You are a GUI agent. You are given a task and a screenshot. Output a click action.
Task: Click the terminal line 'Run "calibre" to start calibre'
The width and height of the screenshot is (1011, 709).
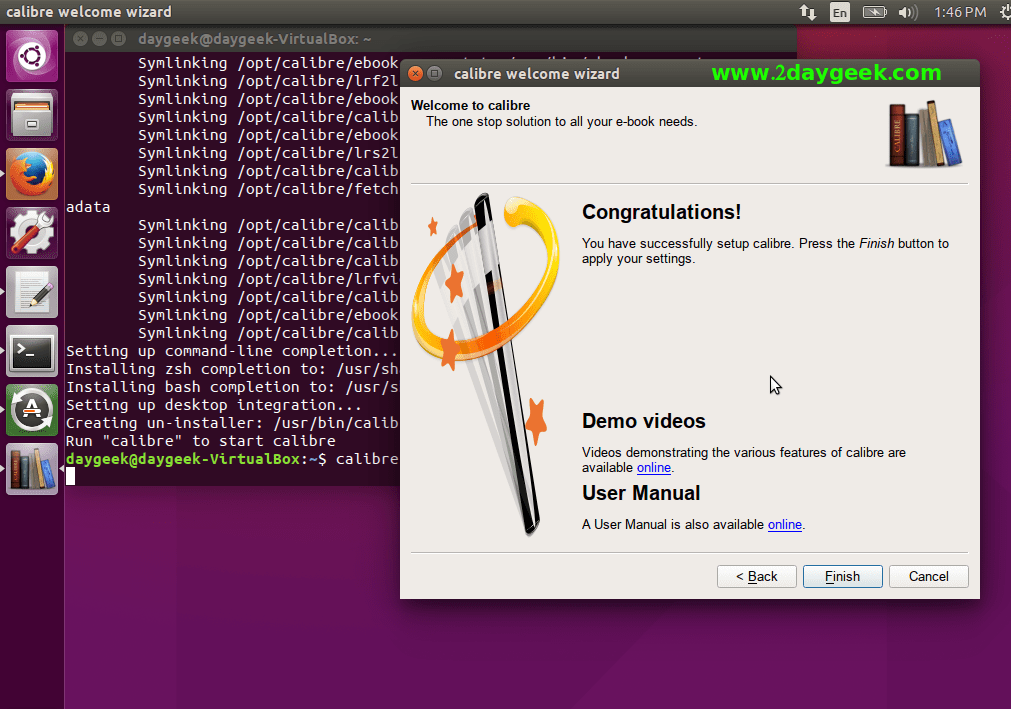coord(201,442)
